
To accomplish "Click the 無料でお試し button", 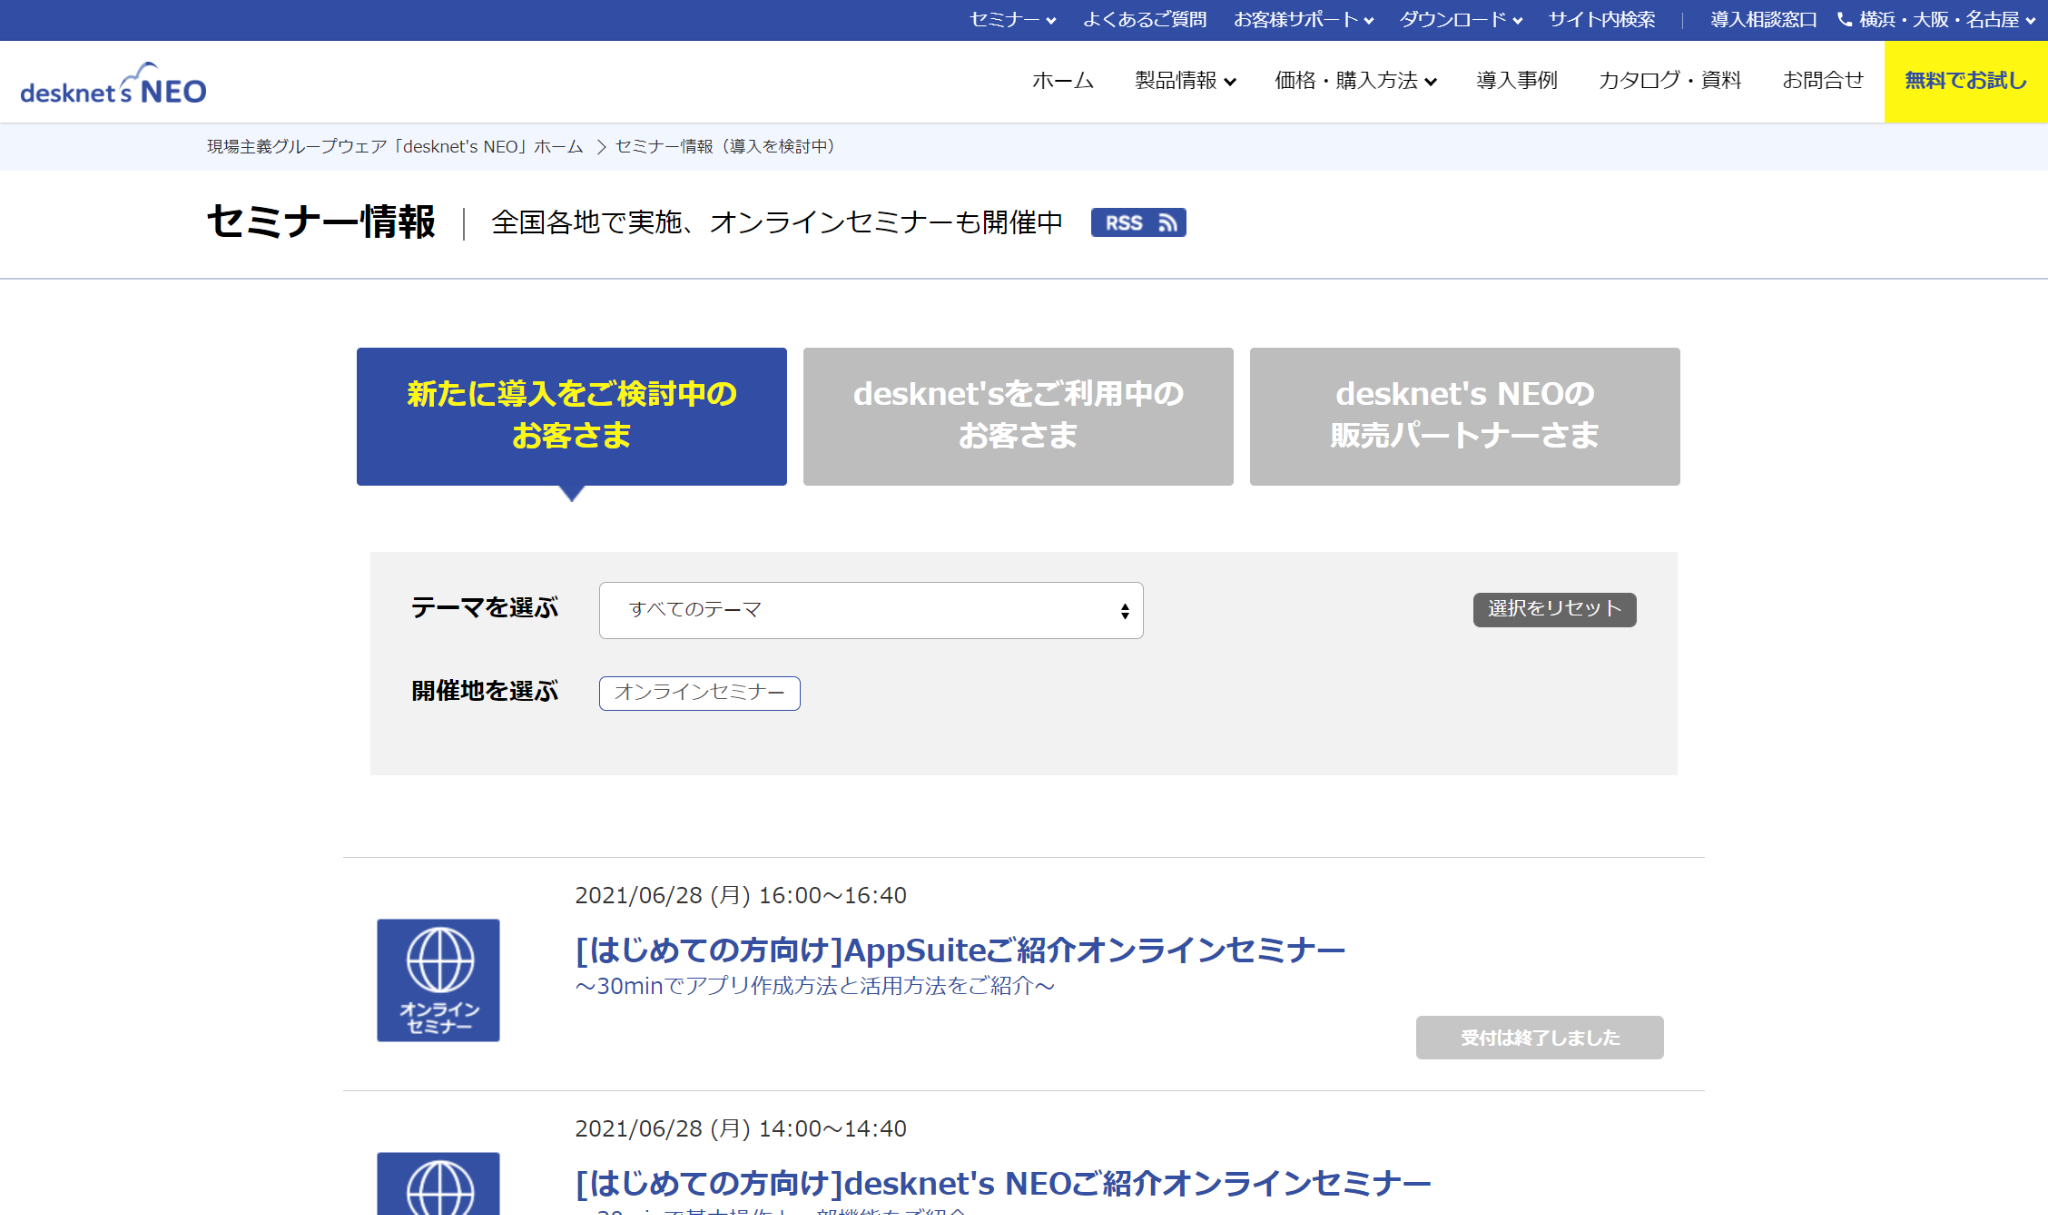I will pos(1966,81).
